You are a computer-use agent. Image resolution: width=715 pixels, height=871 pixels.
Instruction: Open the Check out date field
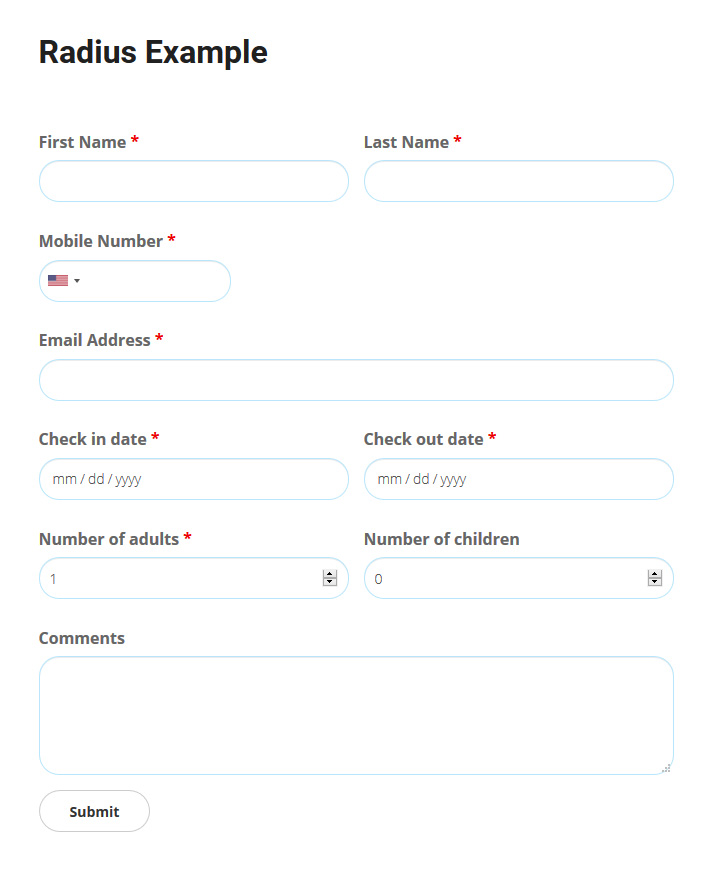click(518, 479)
